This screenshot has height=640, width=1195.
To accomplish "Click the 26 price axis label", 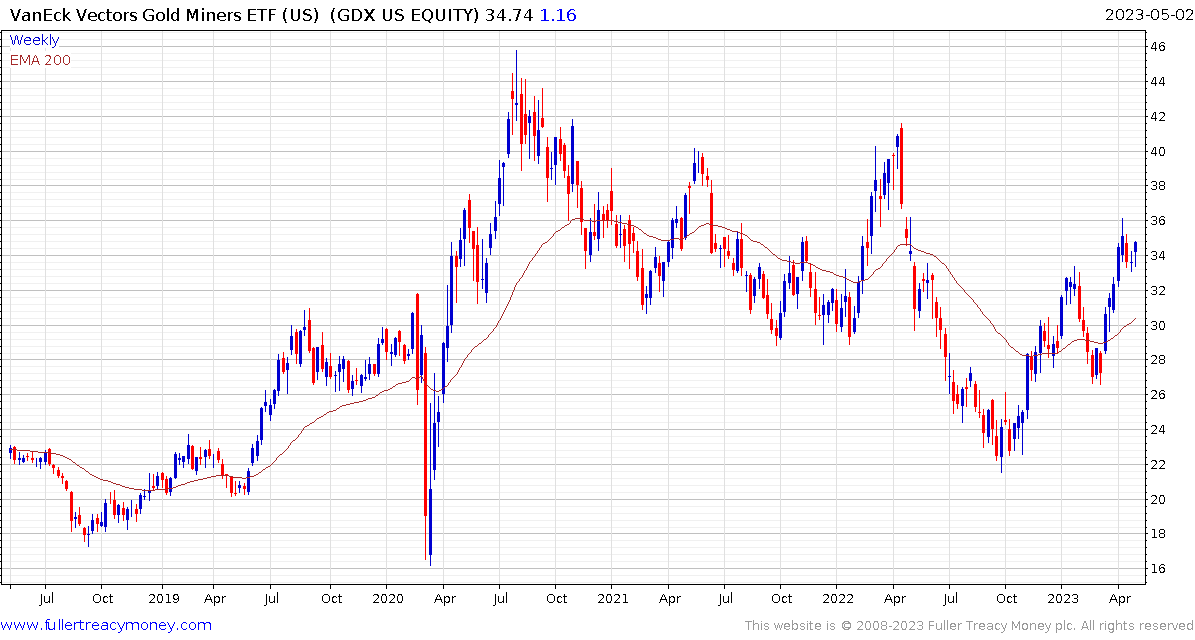I will [1158, 395].
